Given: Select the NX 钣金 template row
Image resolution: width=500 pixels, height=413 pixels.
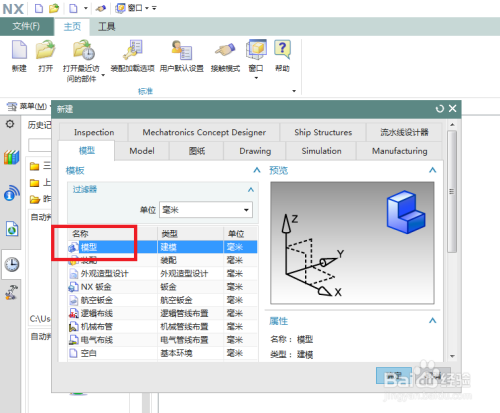Looking at the screenshot, I should tap(163, 287).
